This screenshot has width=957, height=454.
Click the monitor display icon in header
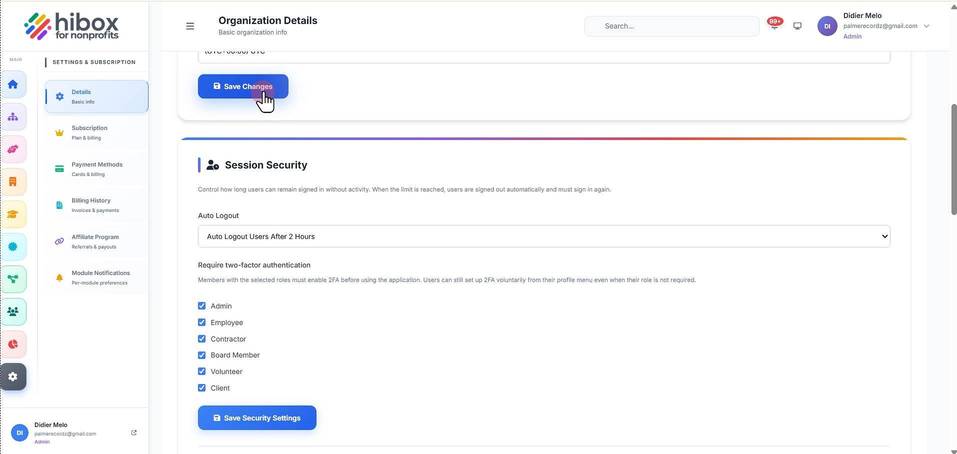coord(797,26)
